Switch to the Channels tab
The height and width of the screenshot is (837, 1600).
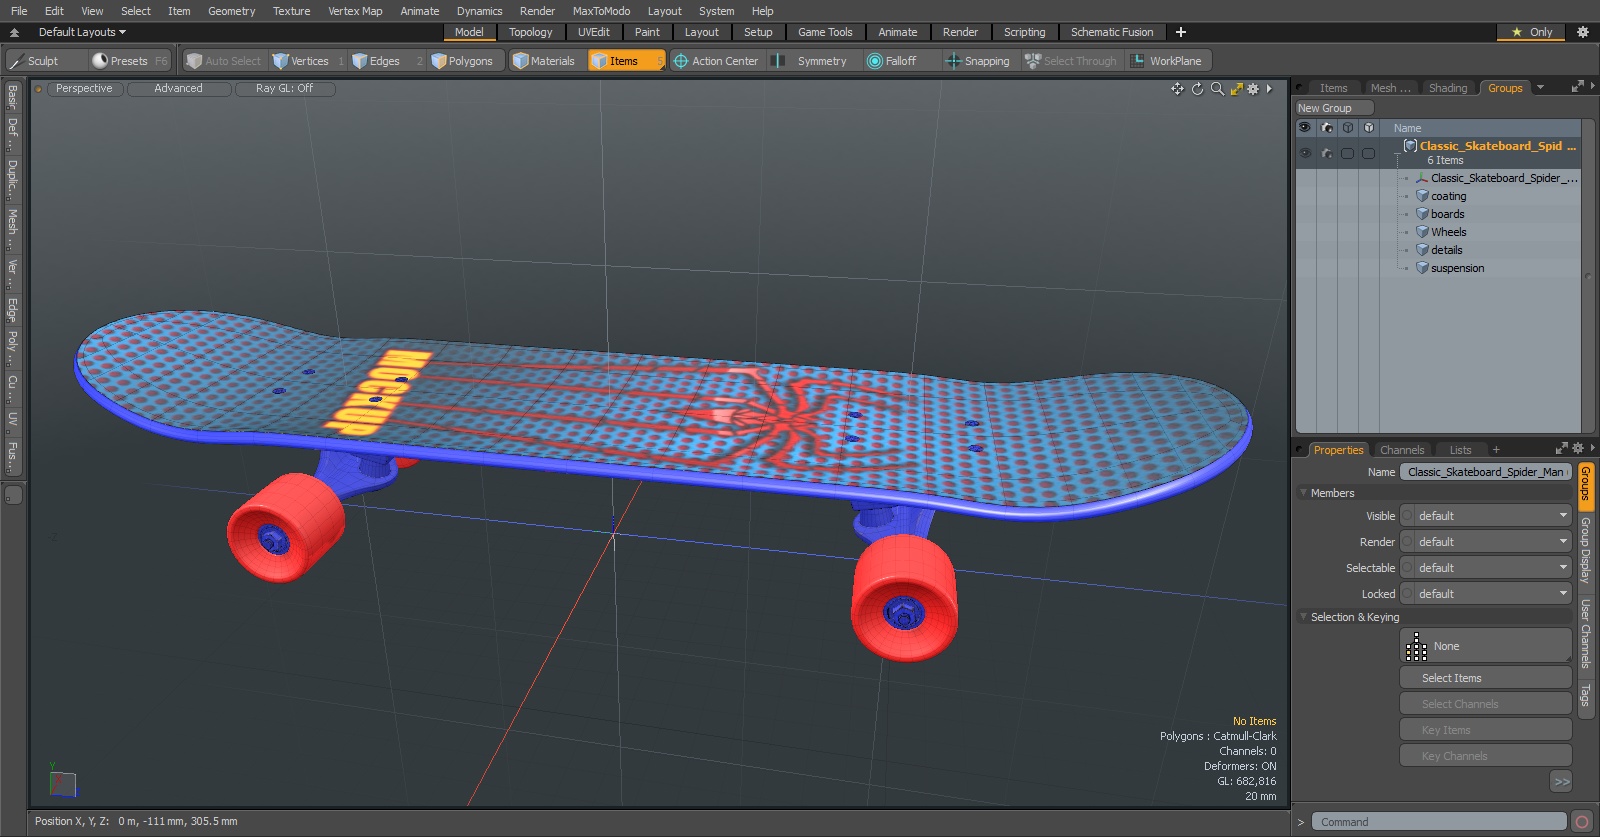click(x=1402, y=450)
